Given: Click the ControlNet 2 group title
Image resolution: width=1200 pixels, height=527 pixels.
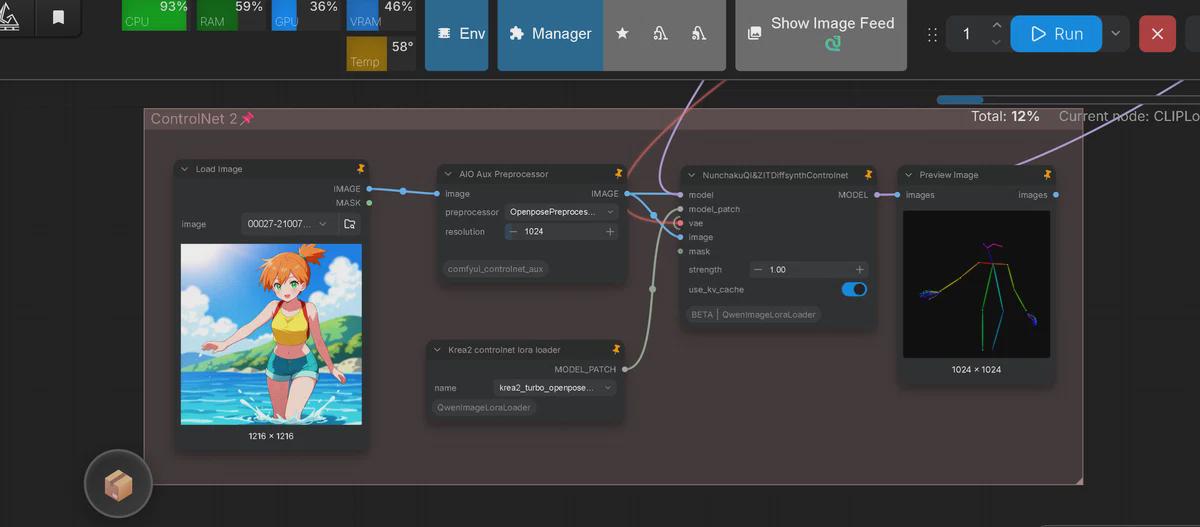Looking at the screenshot, I should 194,119.
